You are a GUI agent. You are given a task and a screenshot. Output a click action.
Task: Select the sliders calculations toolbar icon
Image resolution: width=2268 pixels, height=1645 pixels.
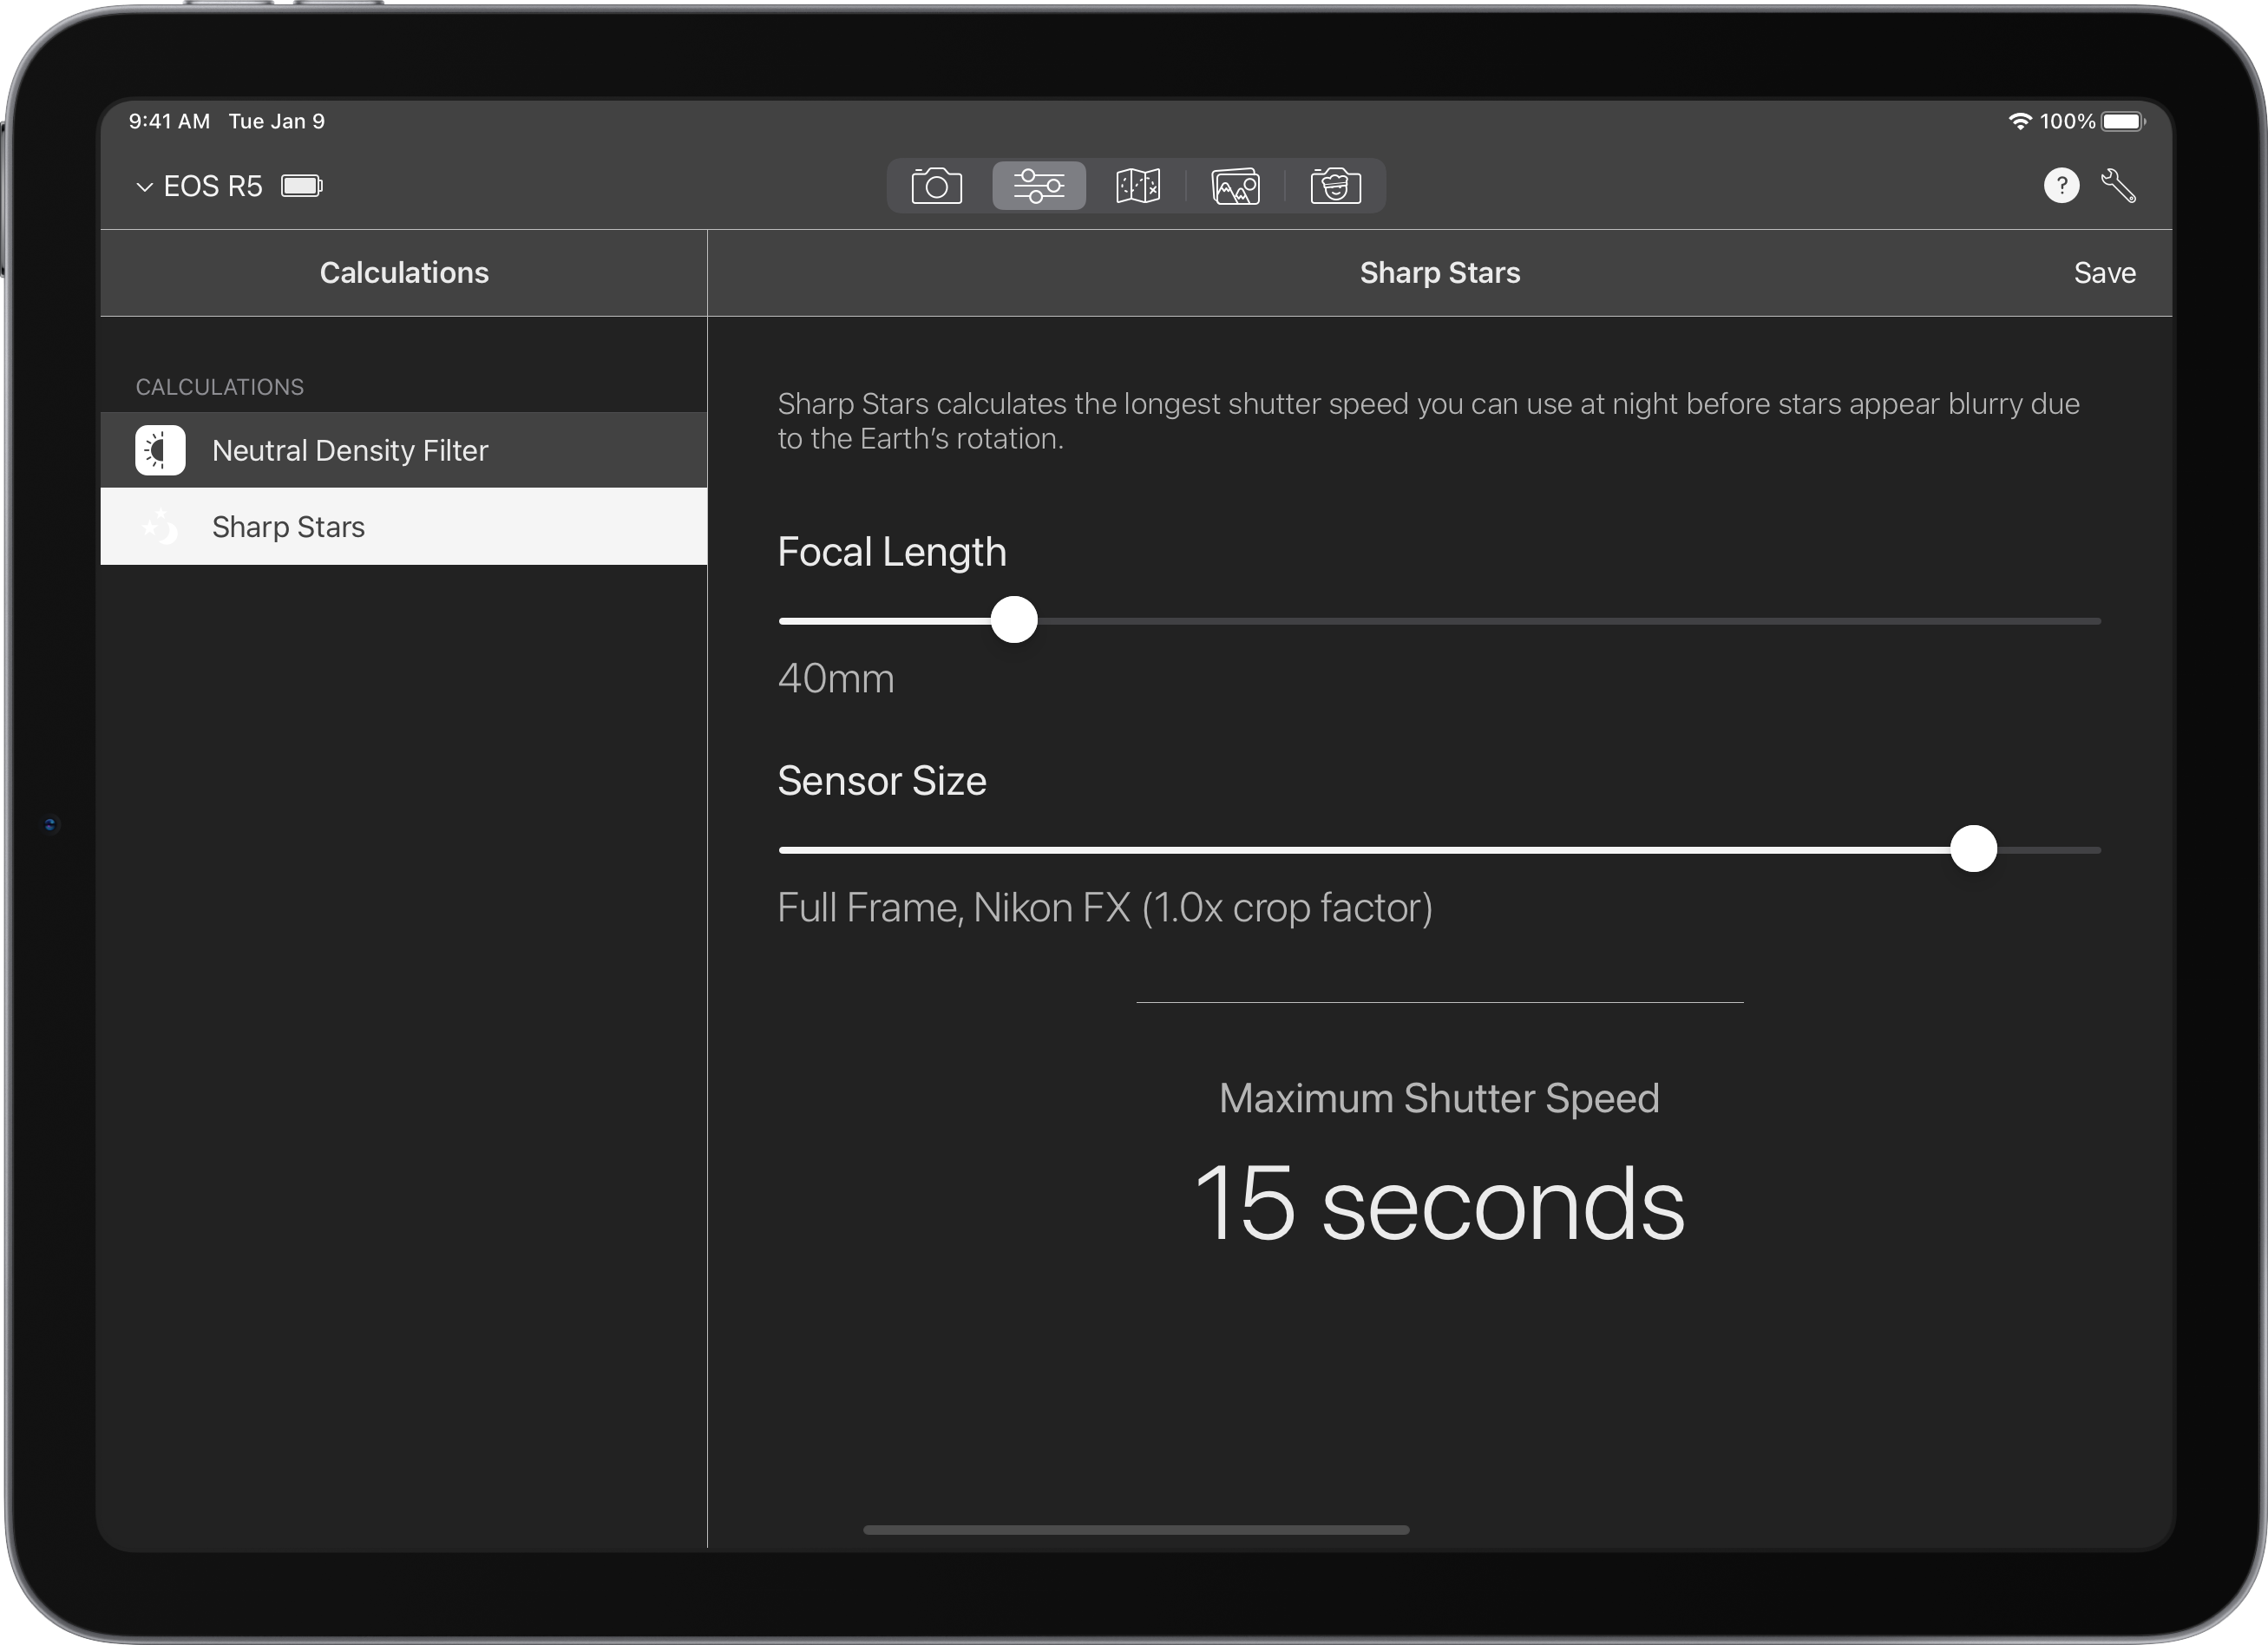[x=1038, y=186]
